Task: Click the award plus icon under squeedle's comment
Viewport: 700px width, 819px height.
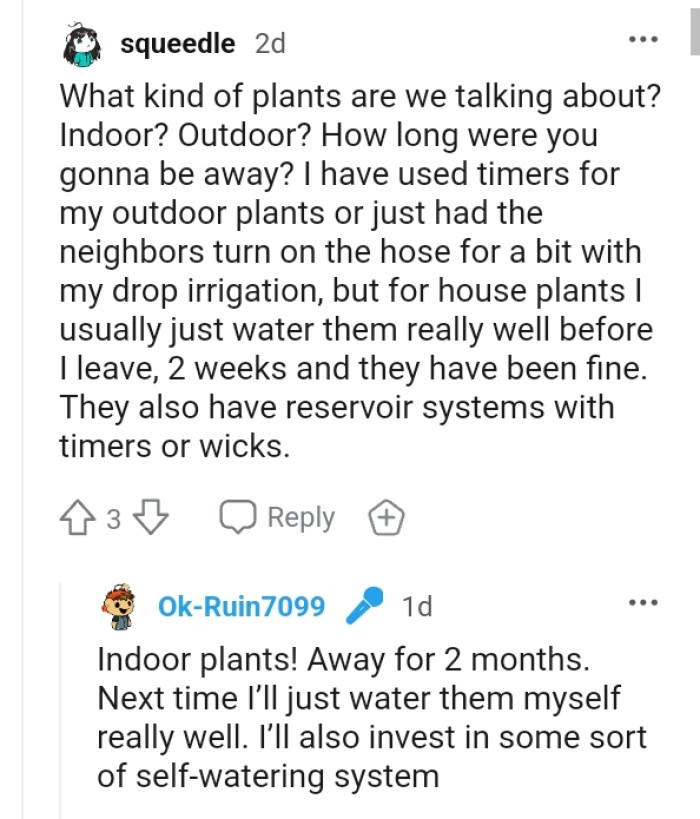Action: [385, 517]
